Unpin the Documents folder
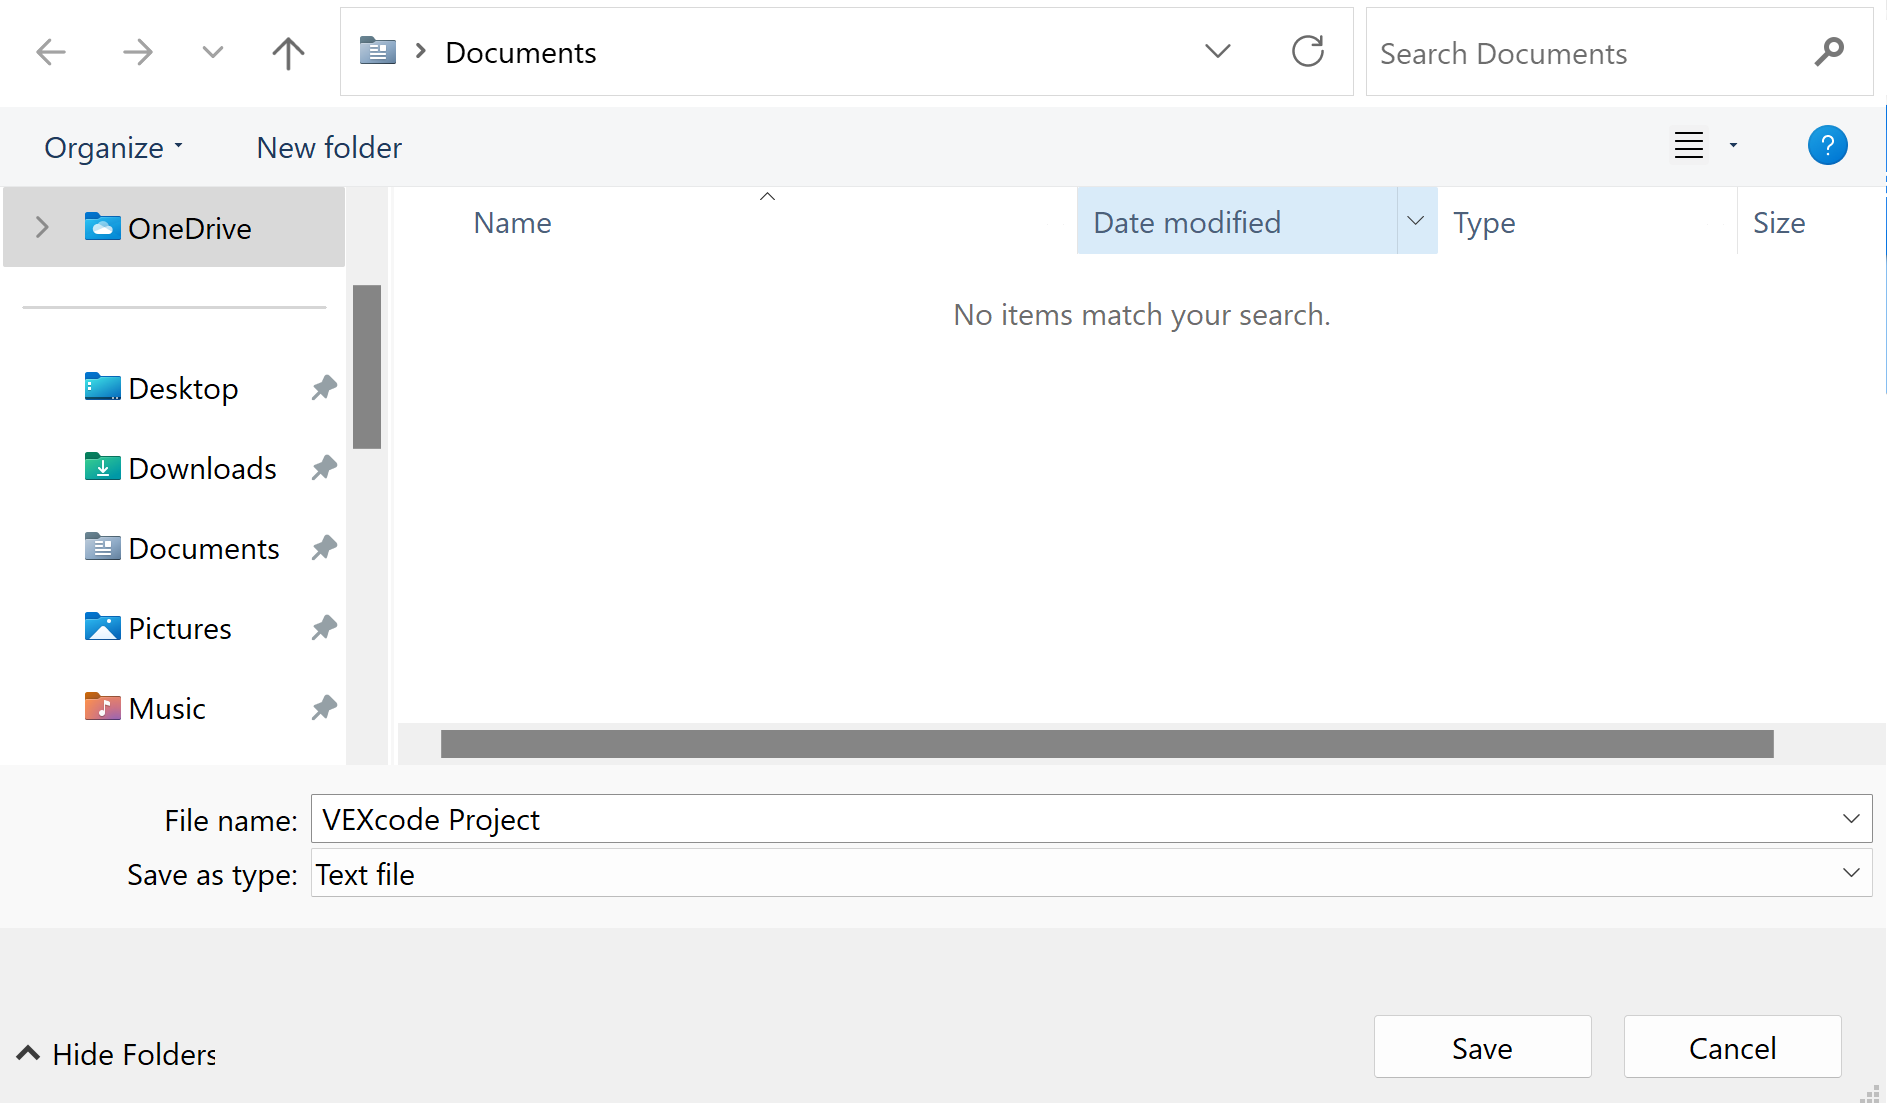Screen dimensions: 1887x1103 tap(323, 547)
